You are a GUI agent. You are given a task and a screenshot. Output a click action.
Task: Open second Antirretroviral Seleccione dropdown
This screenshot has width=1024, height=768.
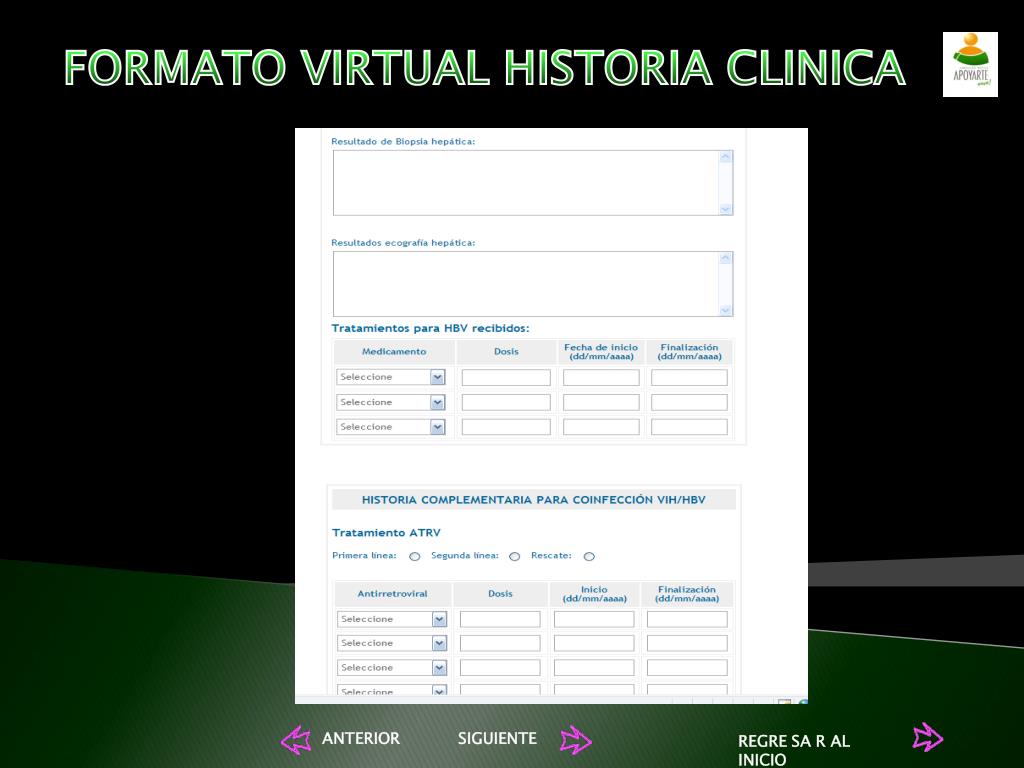click(x=392, y=643)
